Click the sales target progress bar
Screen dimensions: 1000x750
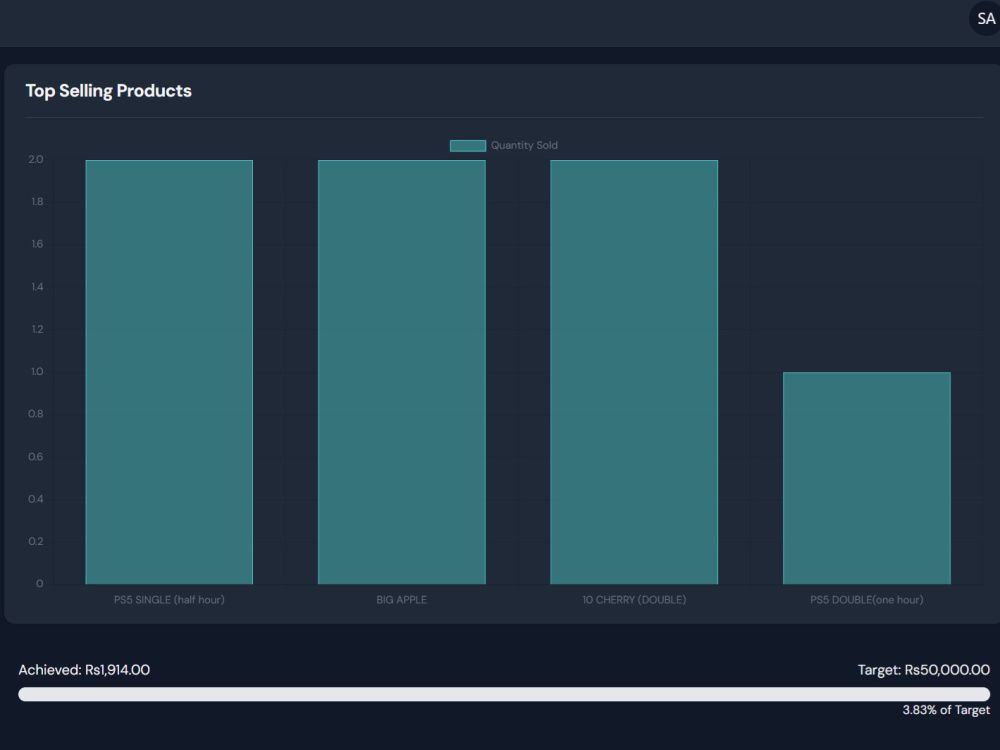pyautogui.click(x=504, y=694)
